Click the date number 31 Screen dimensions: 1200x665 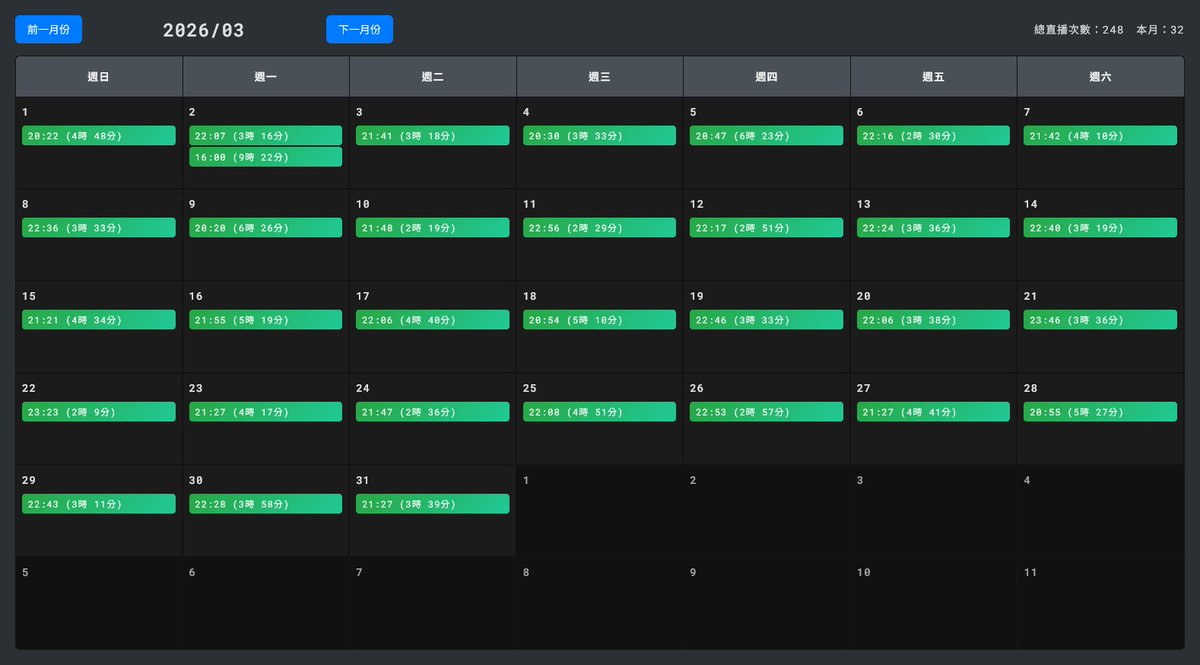coord(363,480)
